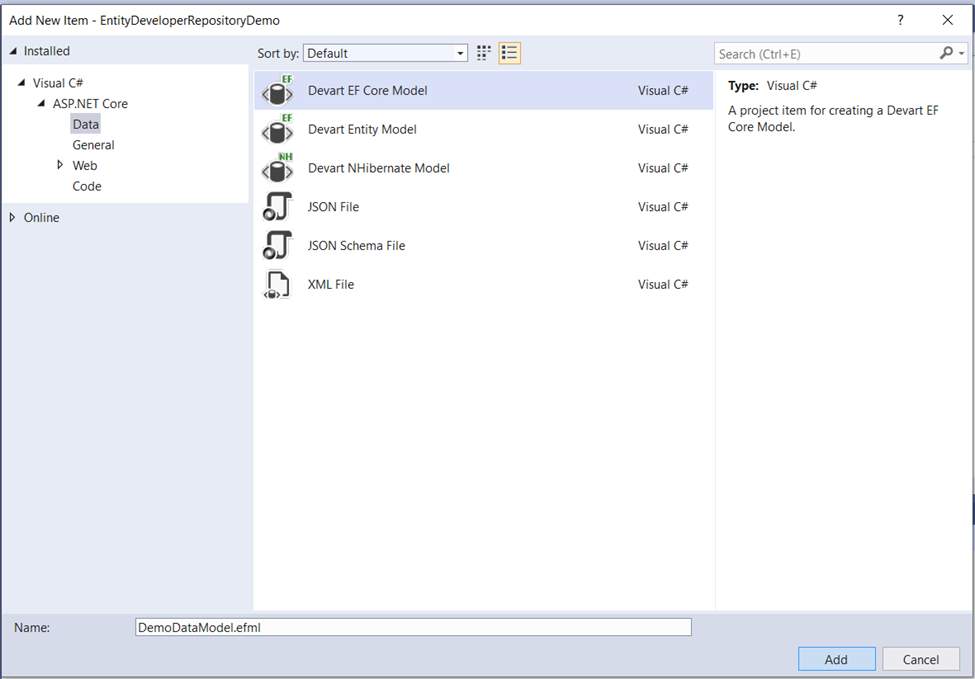Open the help question mark button

(x=900, y=20)
